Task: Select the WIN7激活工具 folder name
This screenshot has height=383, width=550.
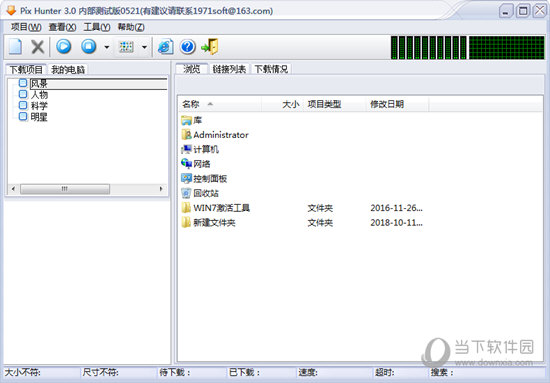Action: coord(222,208)
